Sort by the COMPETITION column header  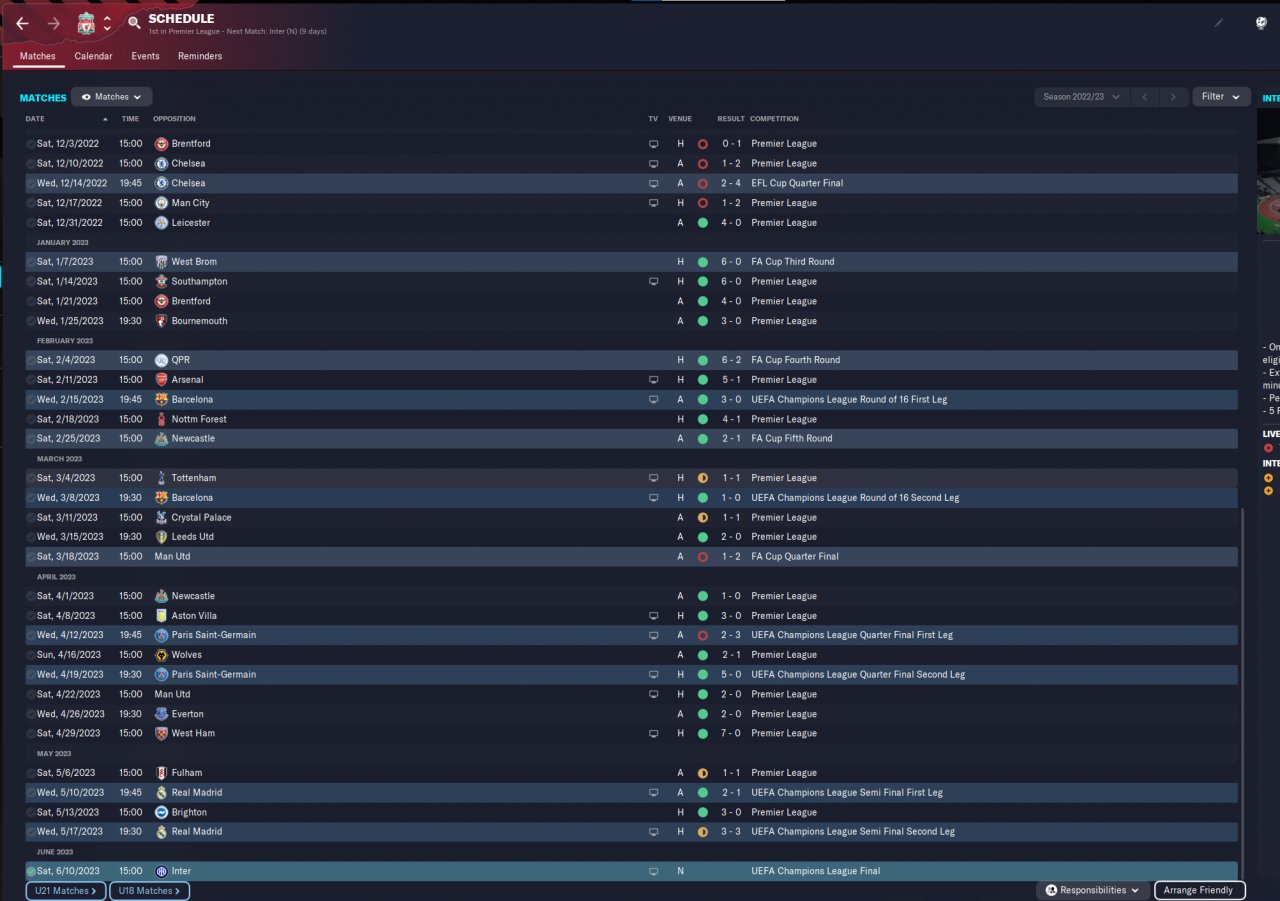[x=774, y=119]
